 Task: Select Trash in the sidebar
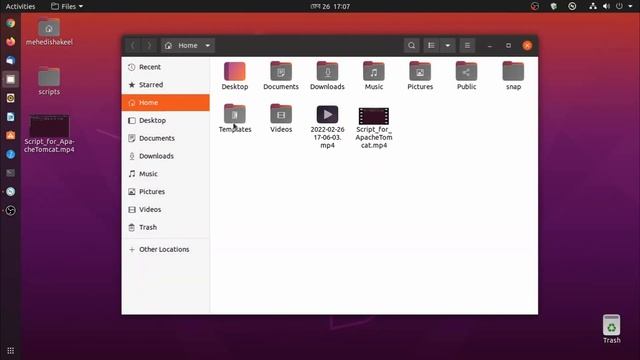pyautogui.click(x=166, y=227)
